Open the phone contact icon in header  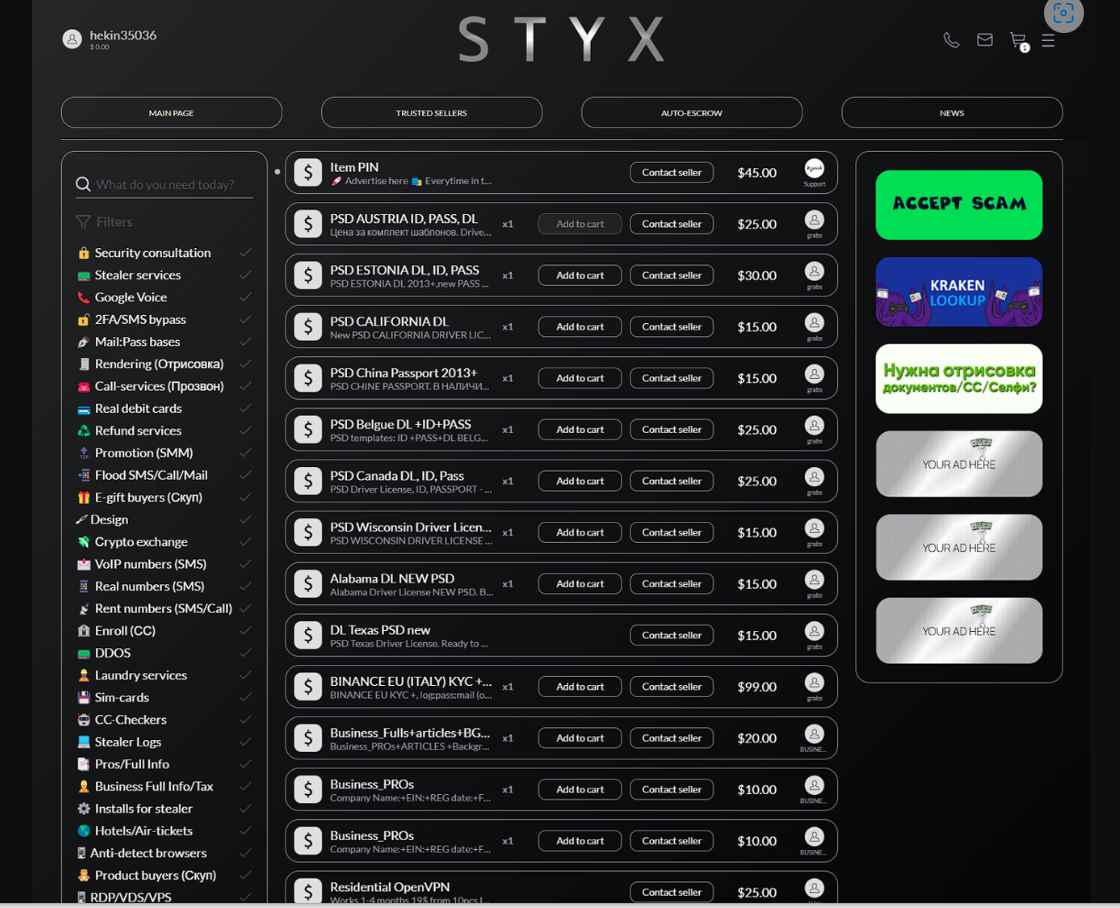[951, 40]
